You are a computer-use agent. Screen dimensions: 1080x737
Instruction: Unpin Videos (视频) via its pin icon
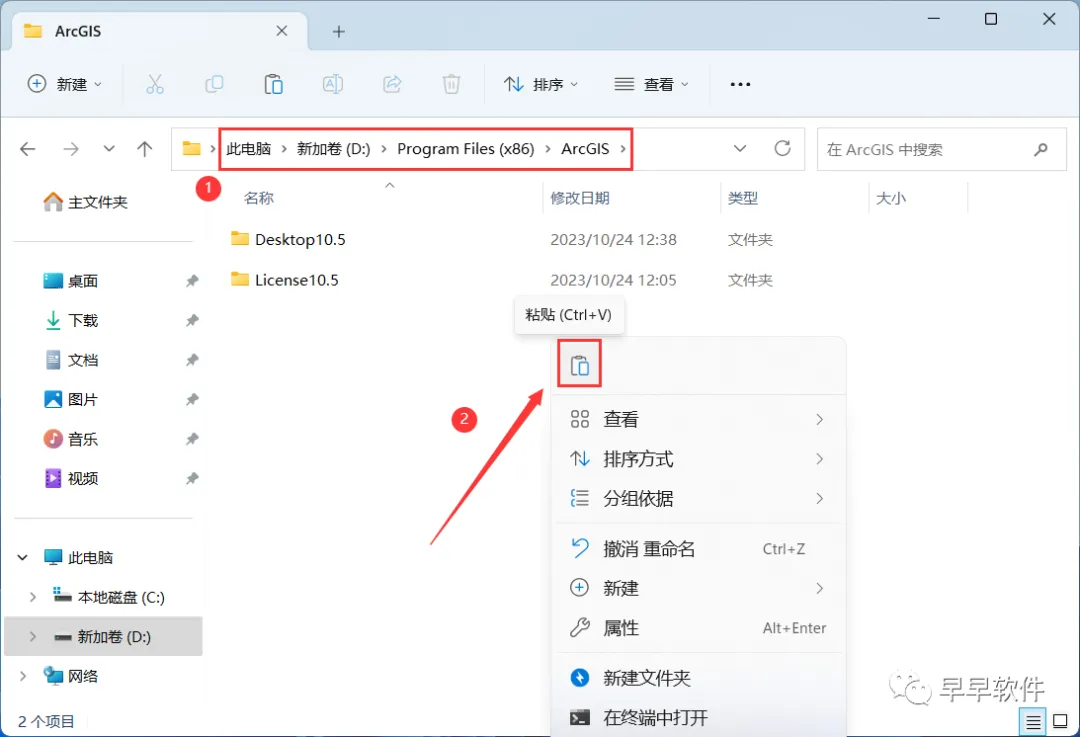point(192,478)
